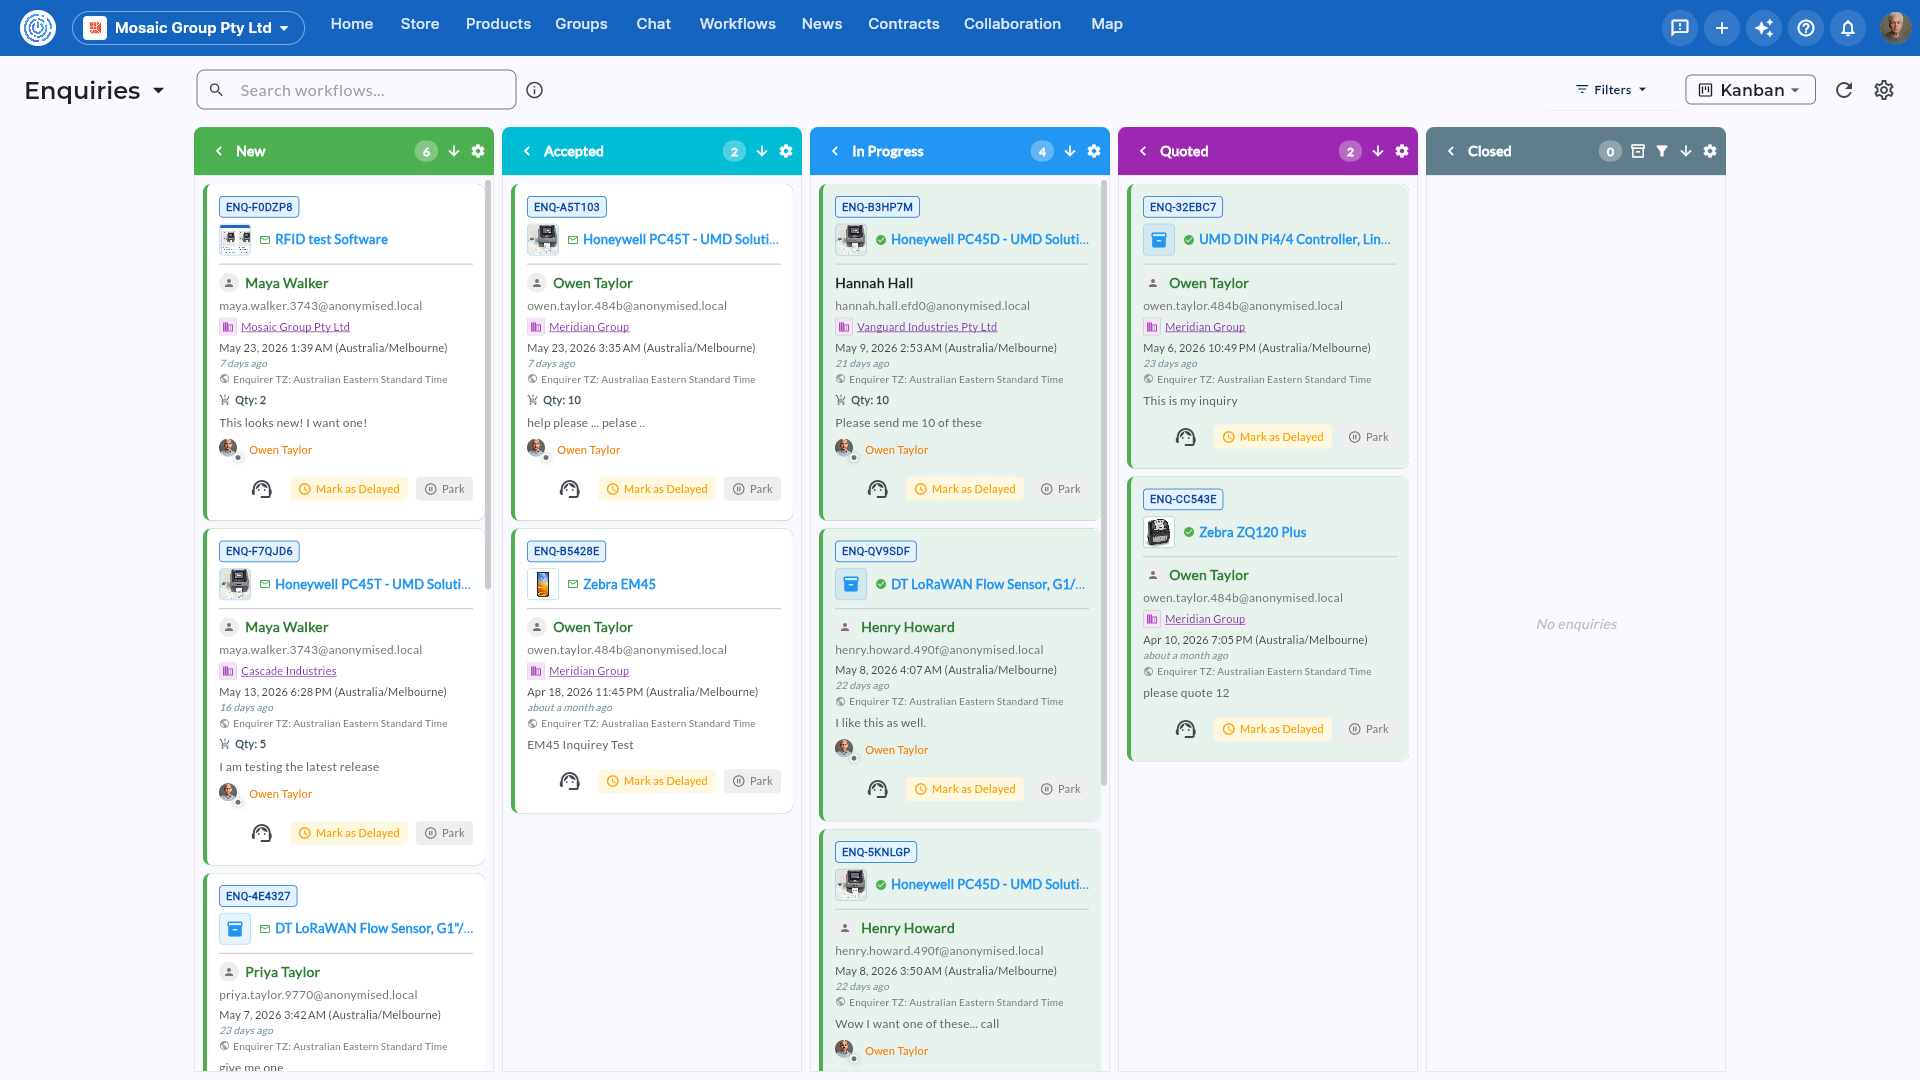The image size is (1920, 1080).
Task: Park the ENQ-A5T103 enquiry
Action: (x=752, y=489)
